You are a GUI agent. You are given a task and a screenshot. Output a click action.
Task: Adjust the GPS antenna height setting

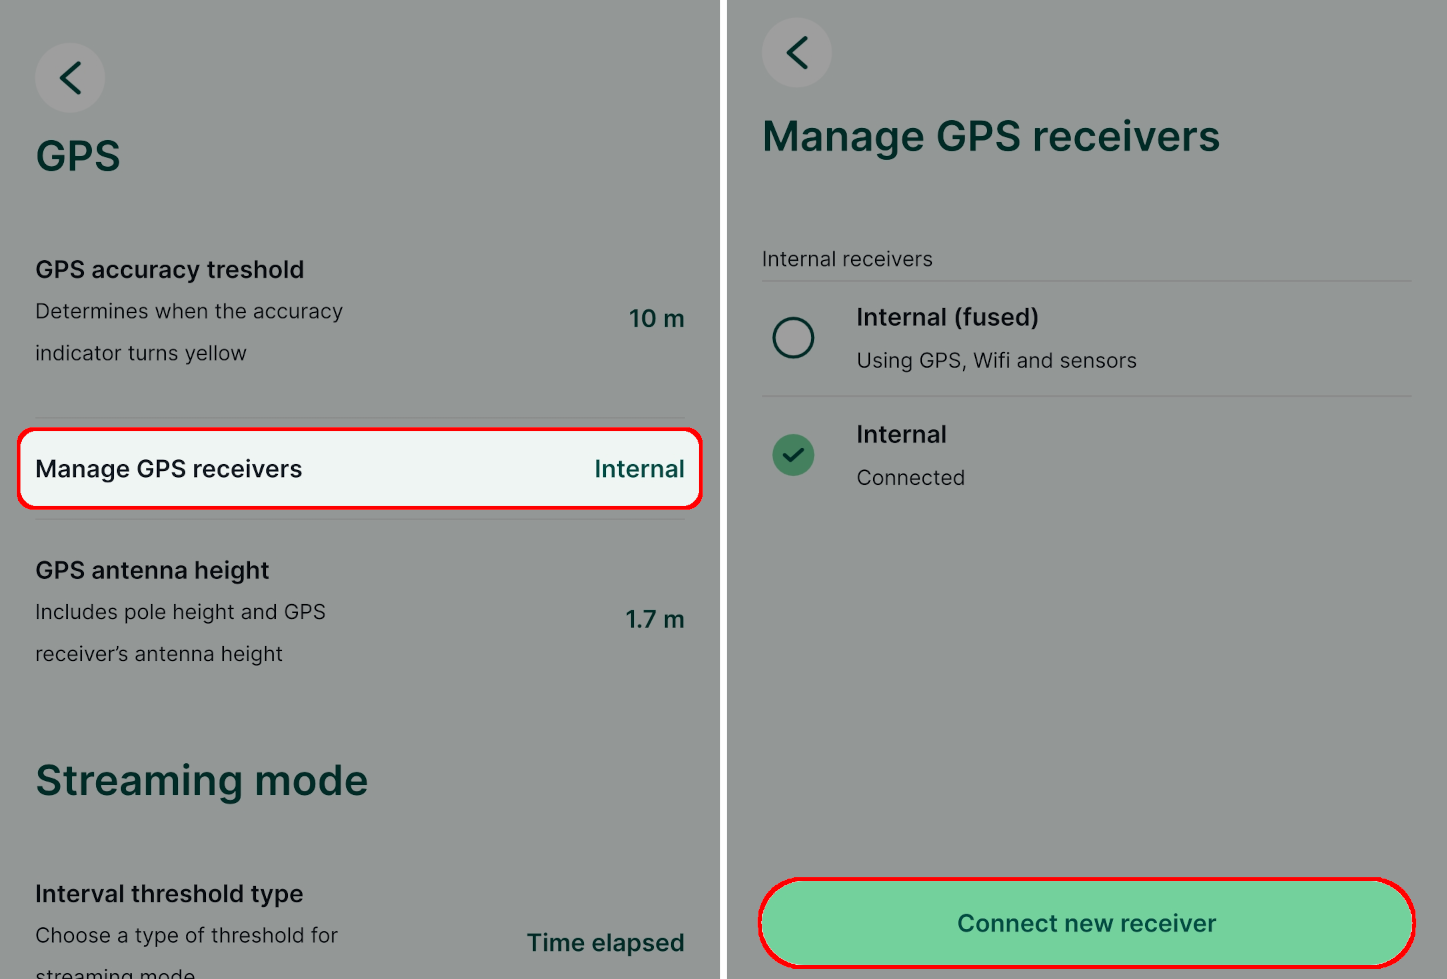coord(152,570)
